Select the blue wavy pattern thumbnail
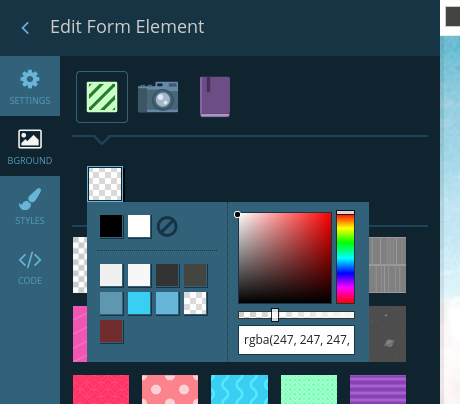Image resolution: width=460 pixels, height=404 pixels. [239, 389]
